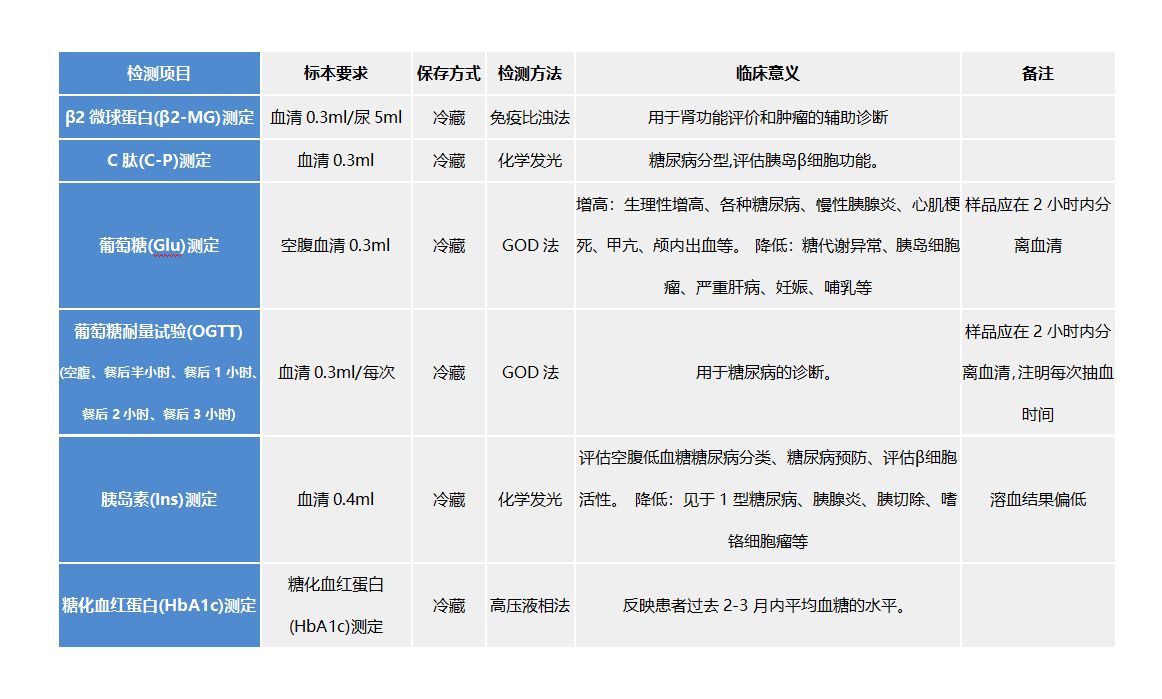Click 冷藏 in the 糖化血红蛋白 row
Image resolution: width=1162 pixels, height=699 pixels.
(x=448, y=606)
